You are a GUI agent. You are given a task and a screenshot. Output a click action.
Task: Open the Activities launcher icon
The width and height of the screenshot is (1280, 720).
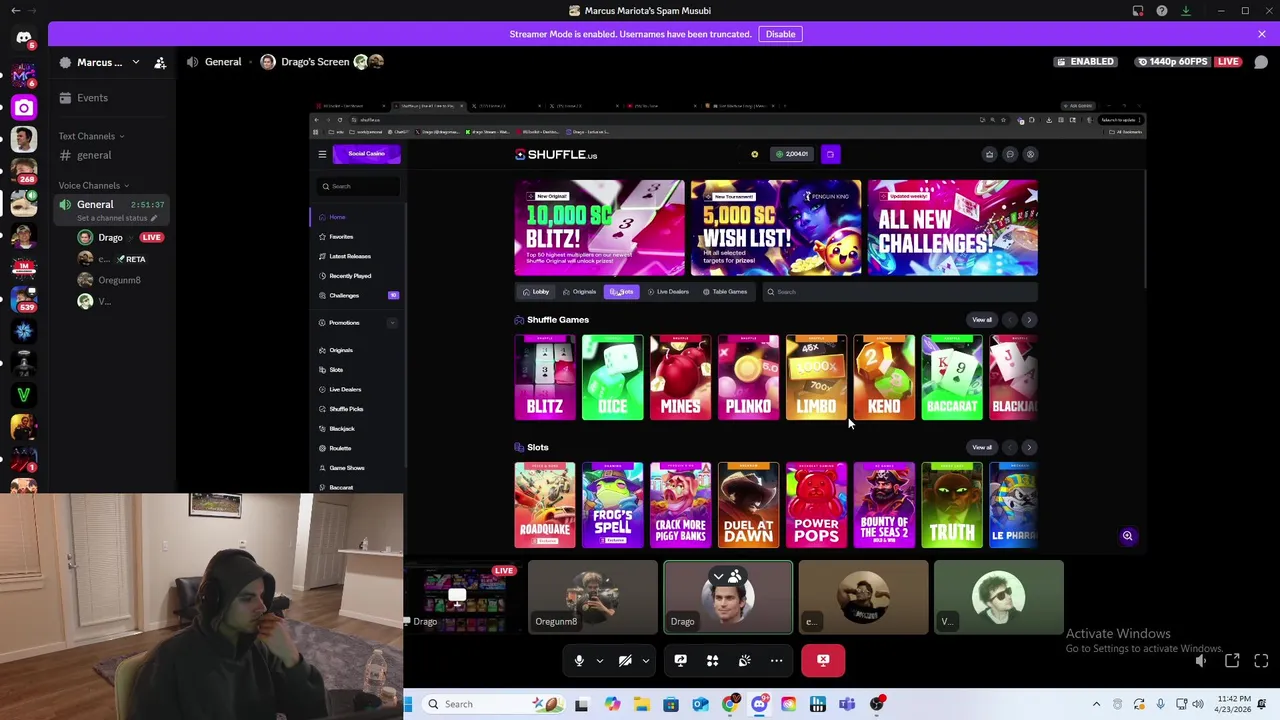712,660
